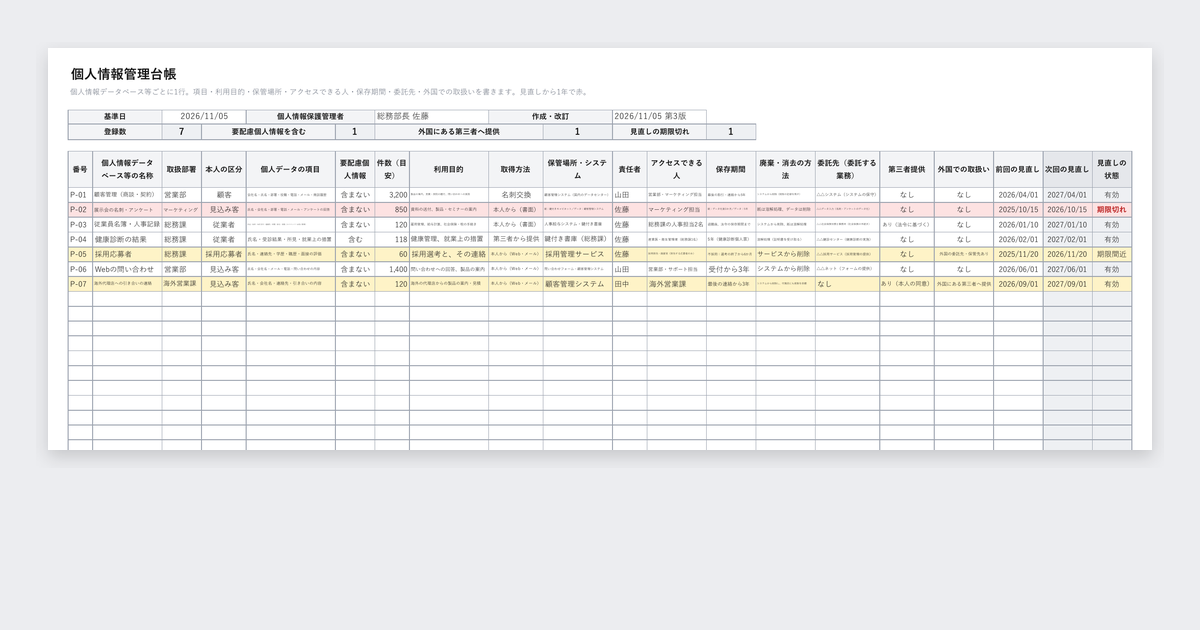Screen dimensions: 1200x630
Task: Click the count cell 850
Action: 392,210
